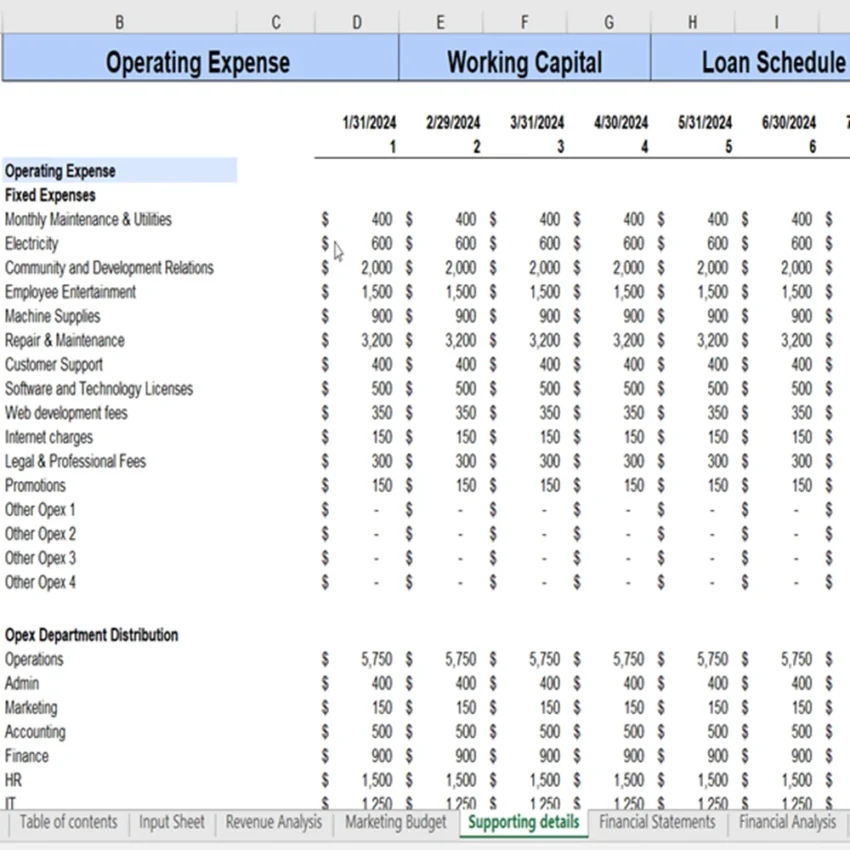850x850 pixels.
Task: Jump to the Working Capital section header
Action: (x=524, y=62)
